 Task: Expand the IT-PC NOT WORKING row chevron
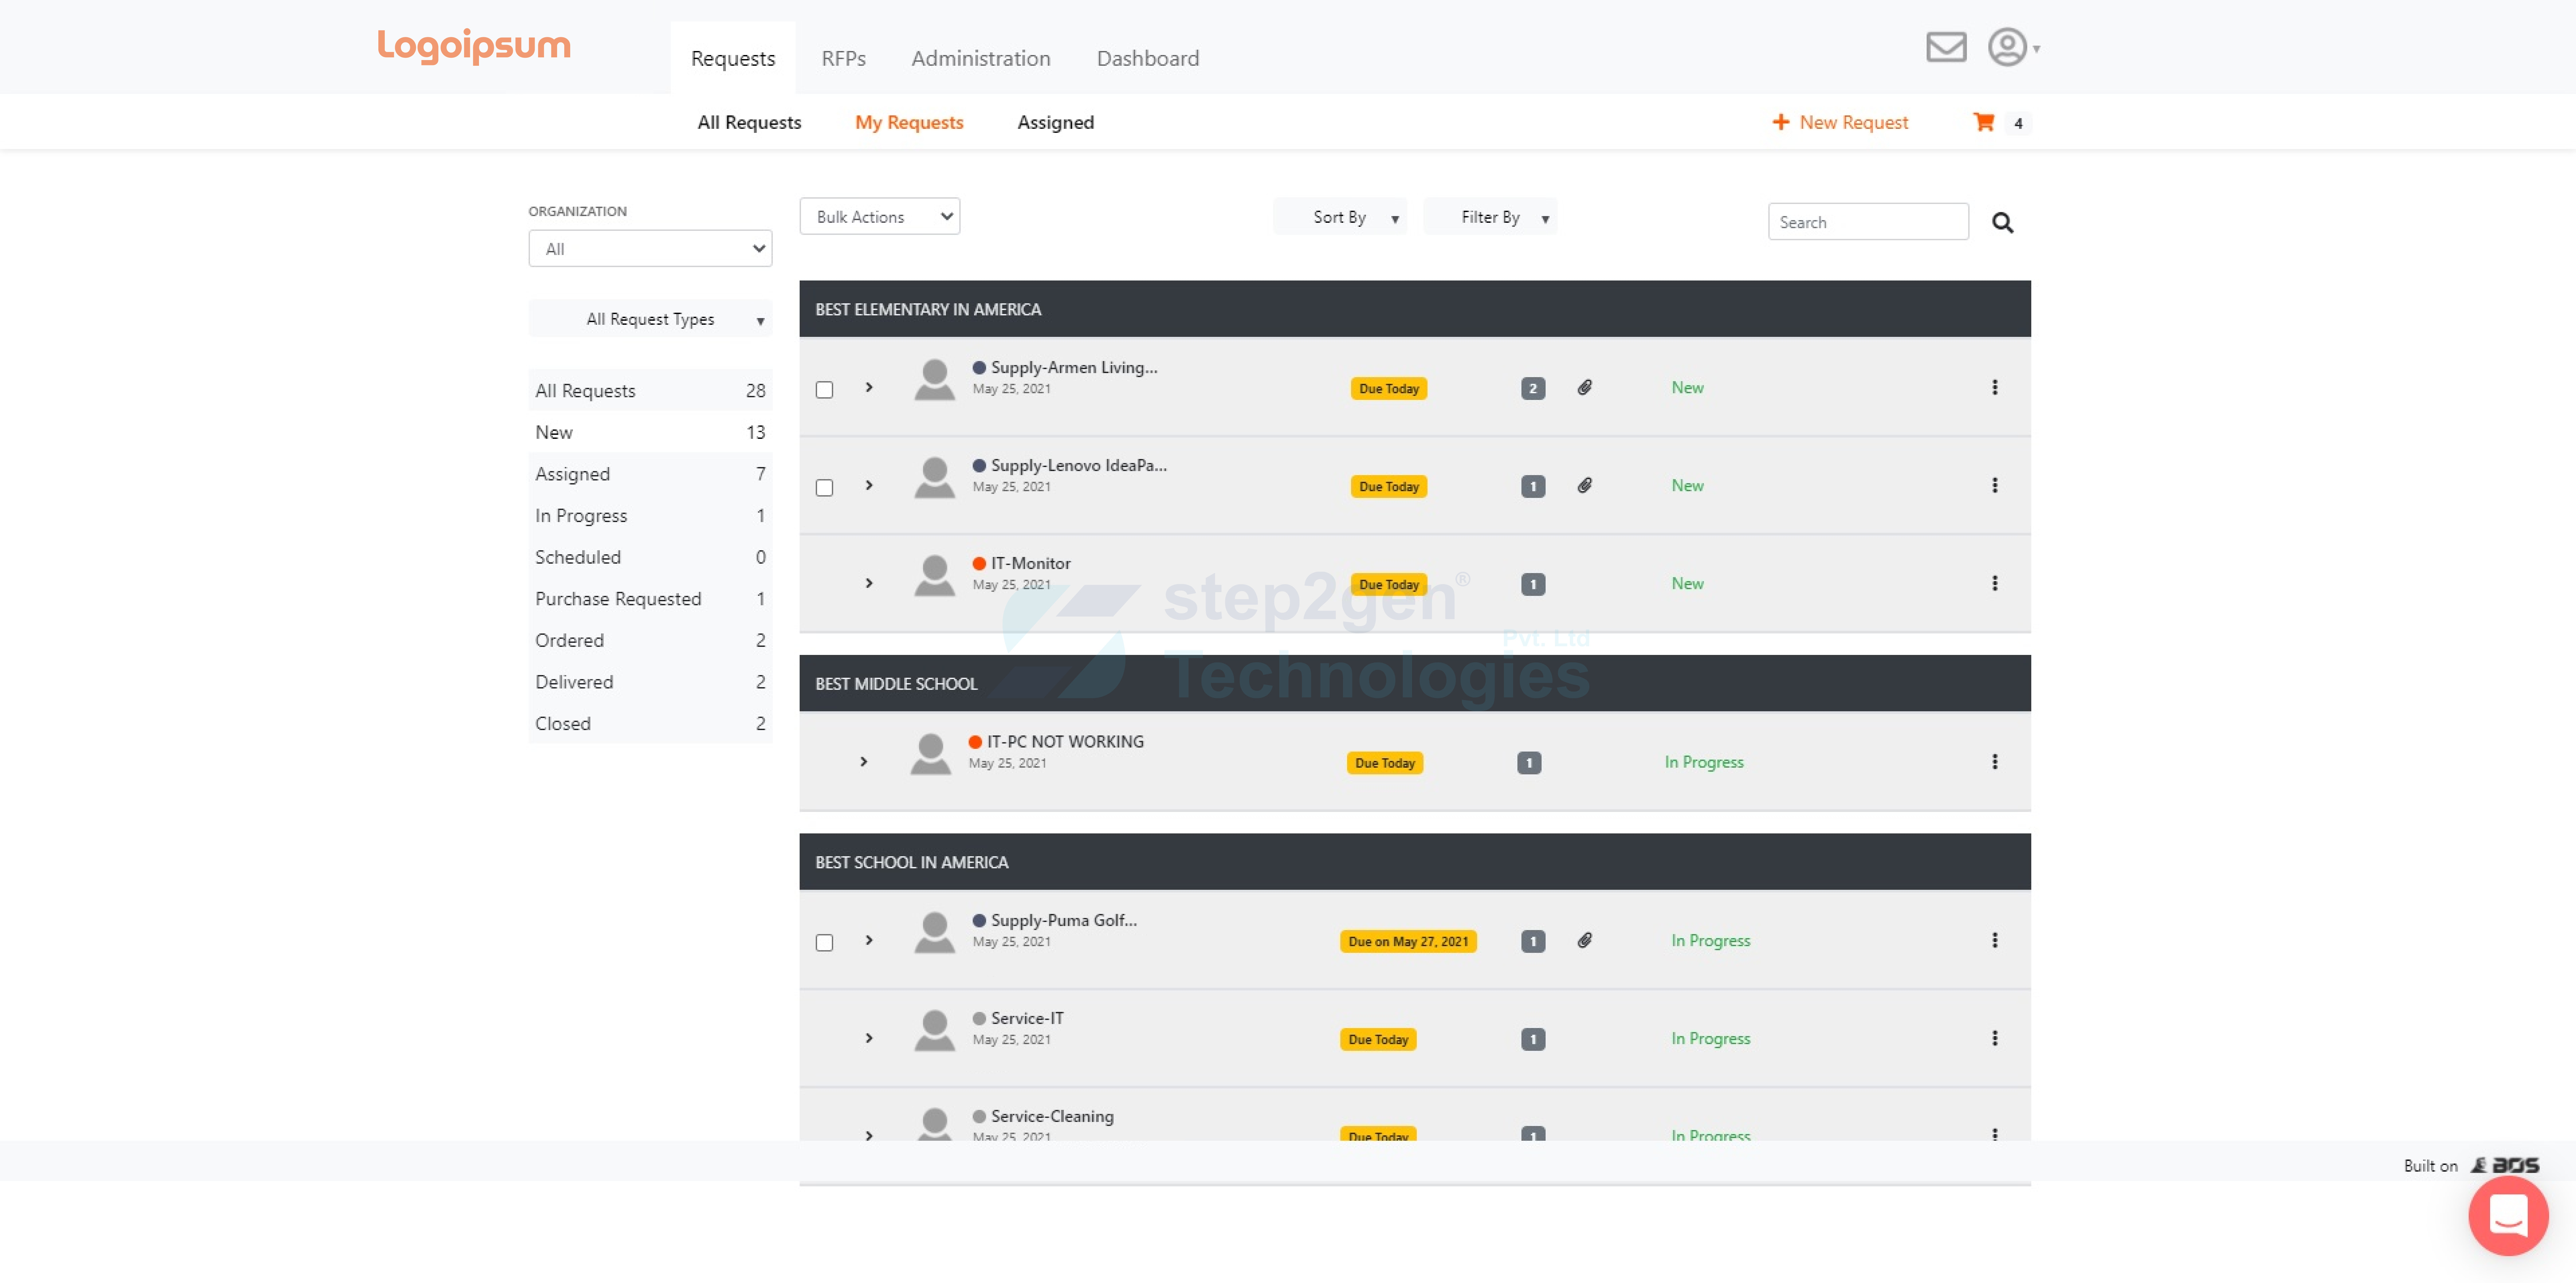coord(864,762)
